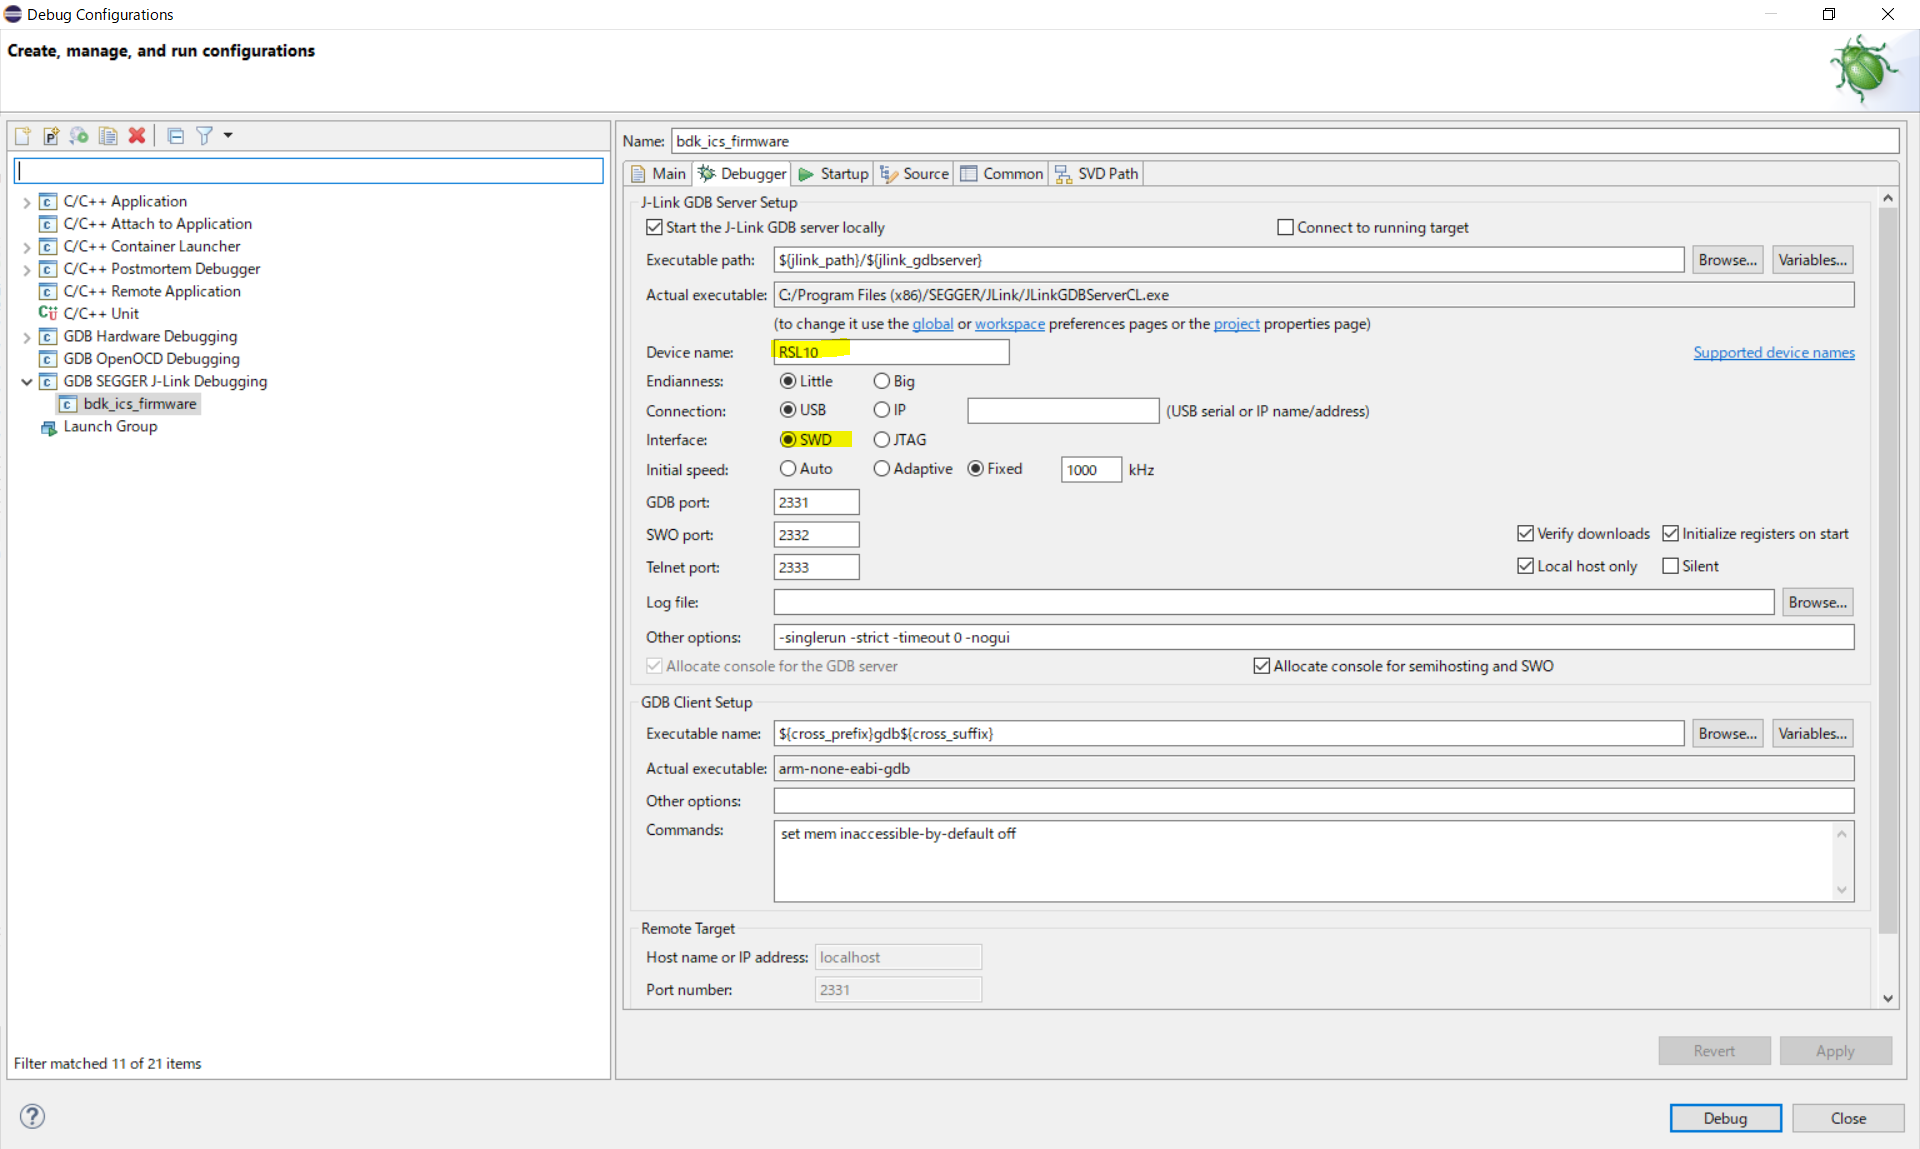Screen dimensions: 1920x1149
Task: Click the New prototype configuration icon
Action: (51, 136)
